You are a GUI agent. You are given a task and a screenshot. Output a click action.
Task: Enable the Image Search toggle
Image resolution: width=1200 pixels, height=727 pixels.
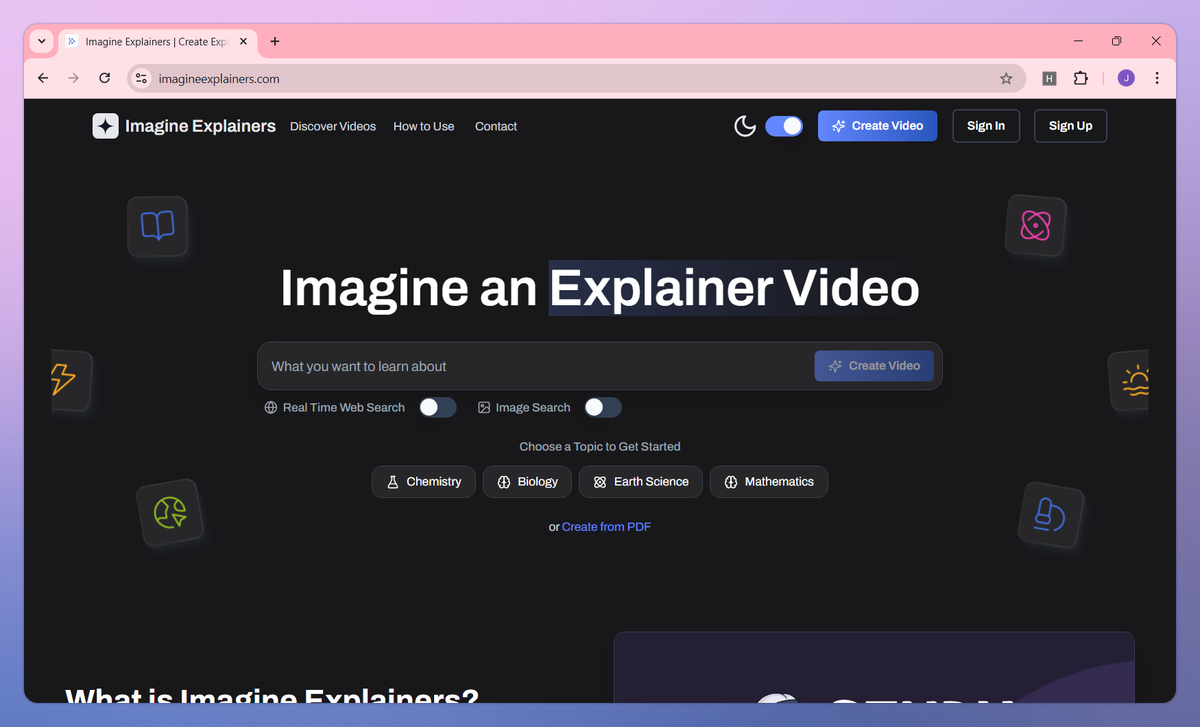(603, 407)
